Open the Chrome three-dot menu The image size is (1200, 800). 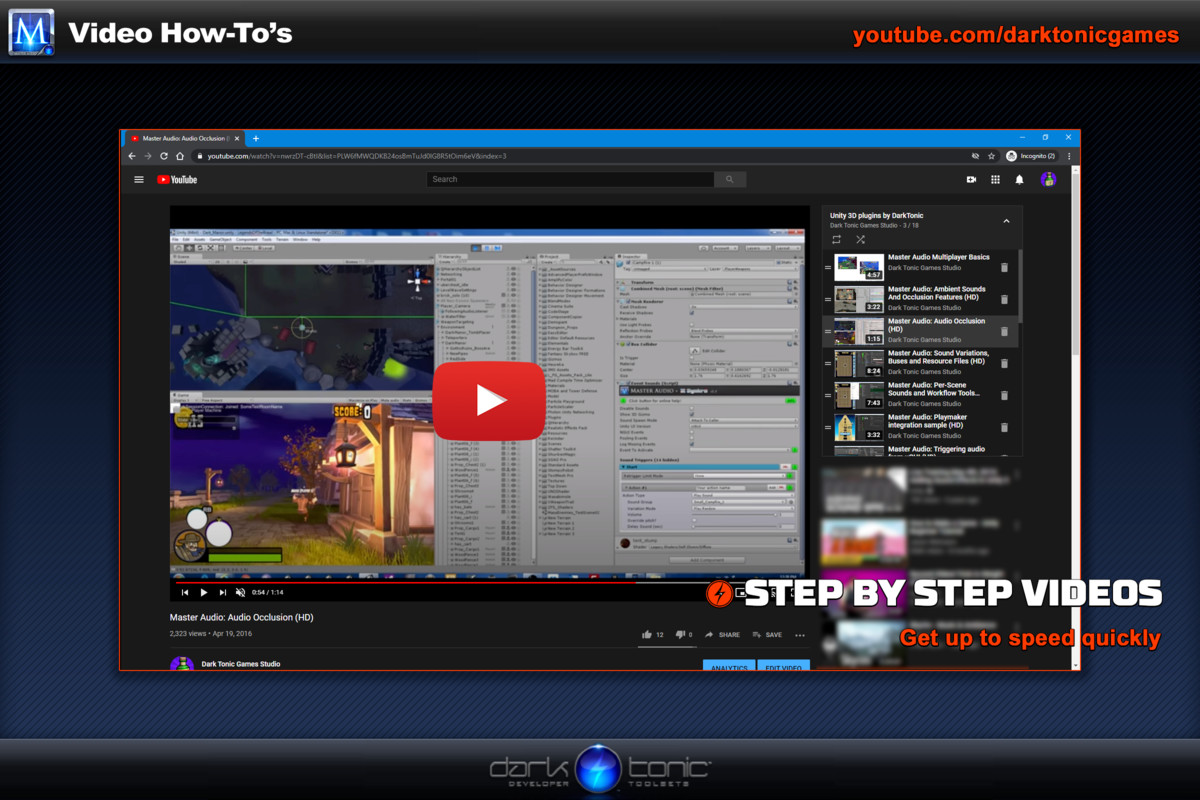point(1070,156)
